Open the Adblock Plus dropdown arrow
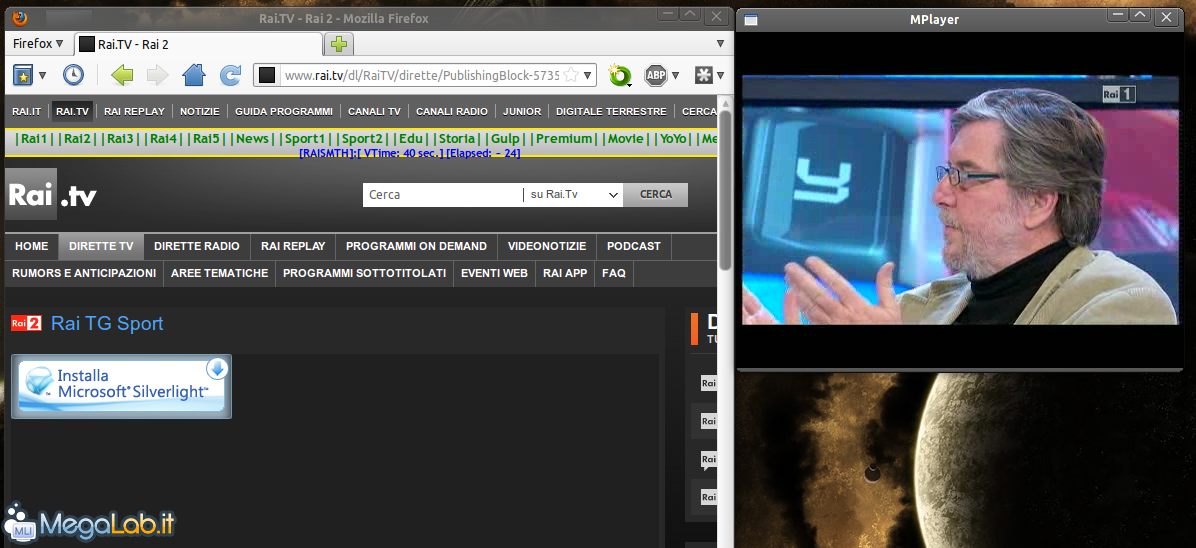The image size is (1196, 548). (675, 75)
